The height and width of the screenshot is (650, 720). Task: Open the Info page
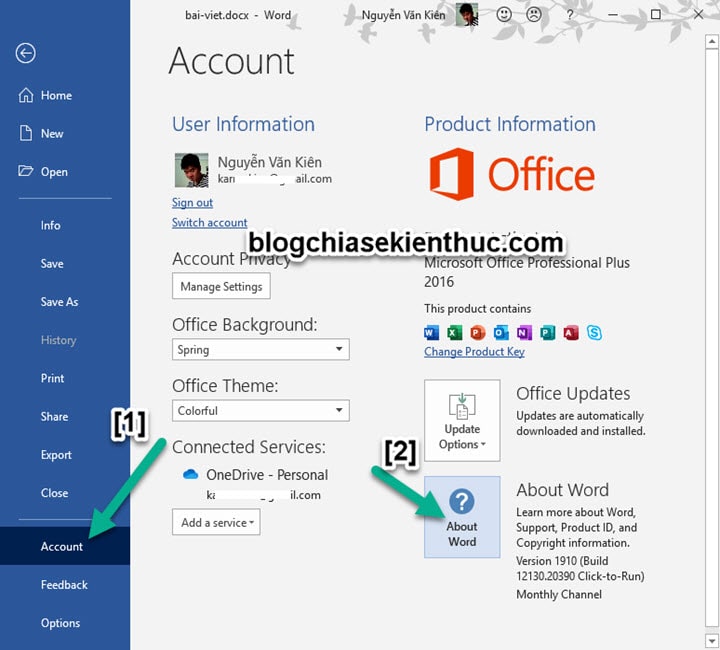51,225
